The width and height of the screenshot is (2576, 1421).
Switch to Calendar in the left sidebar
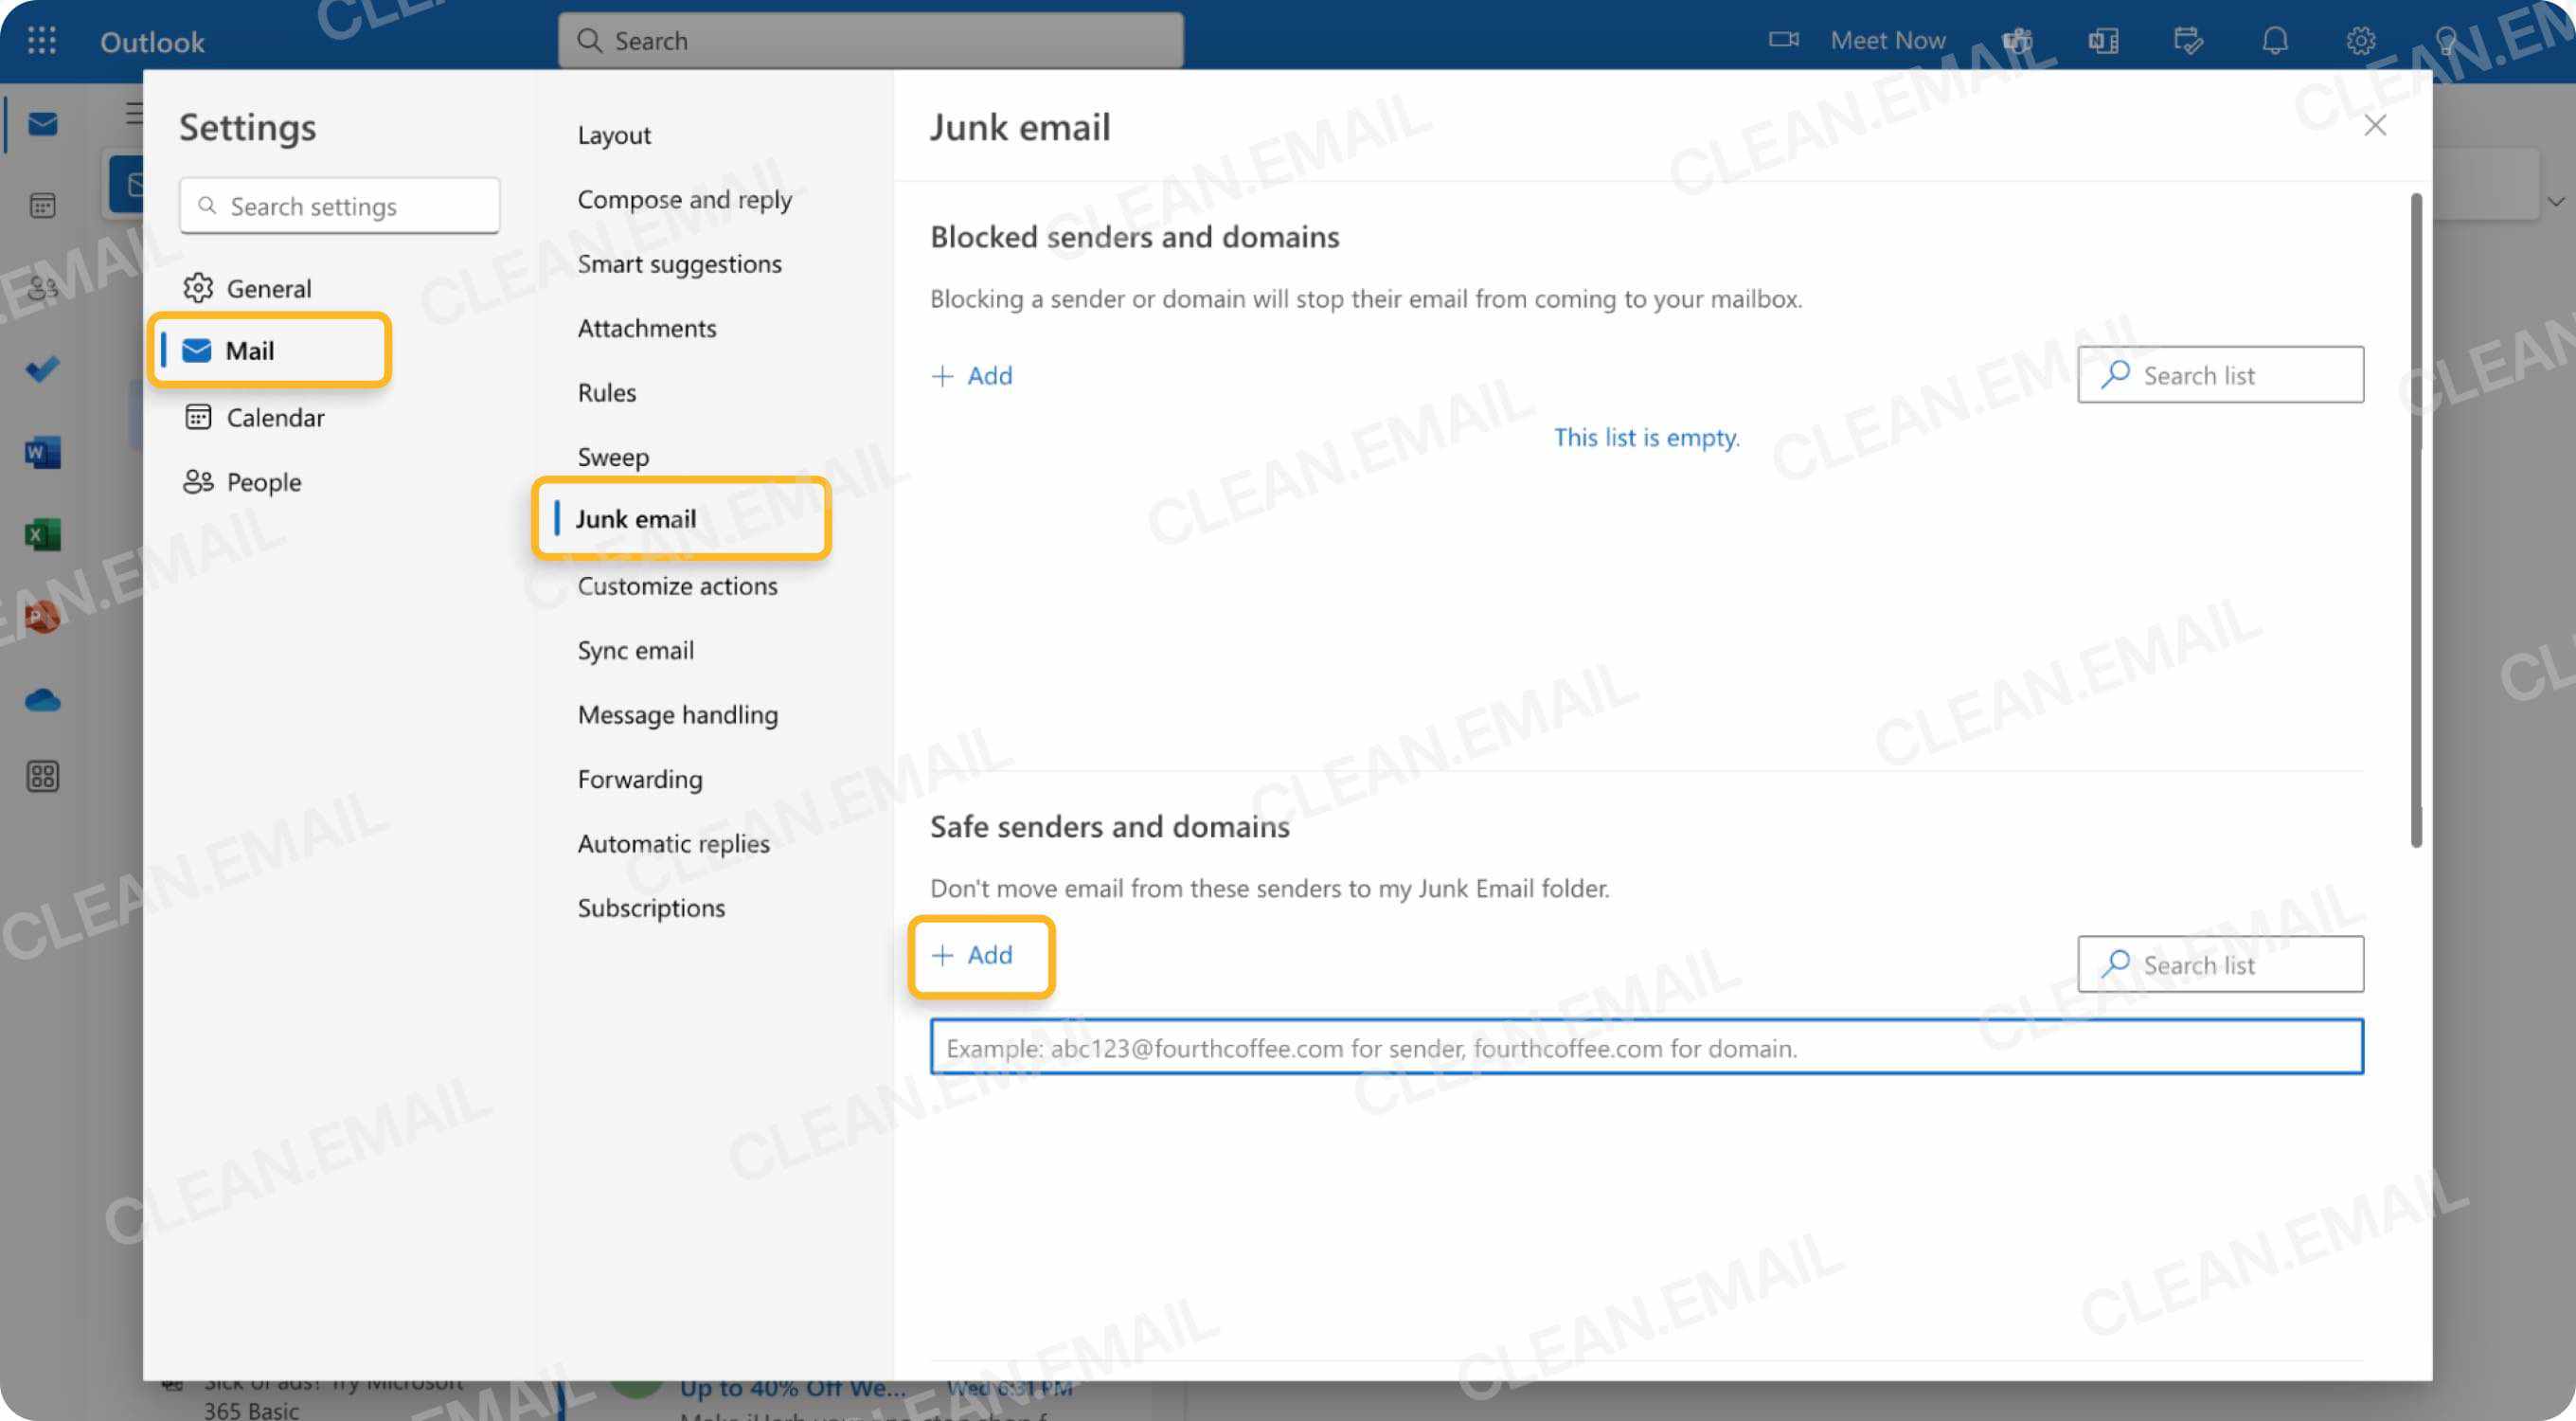click(40, 205)
